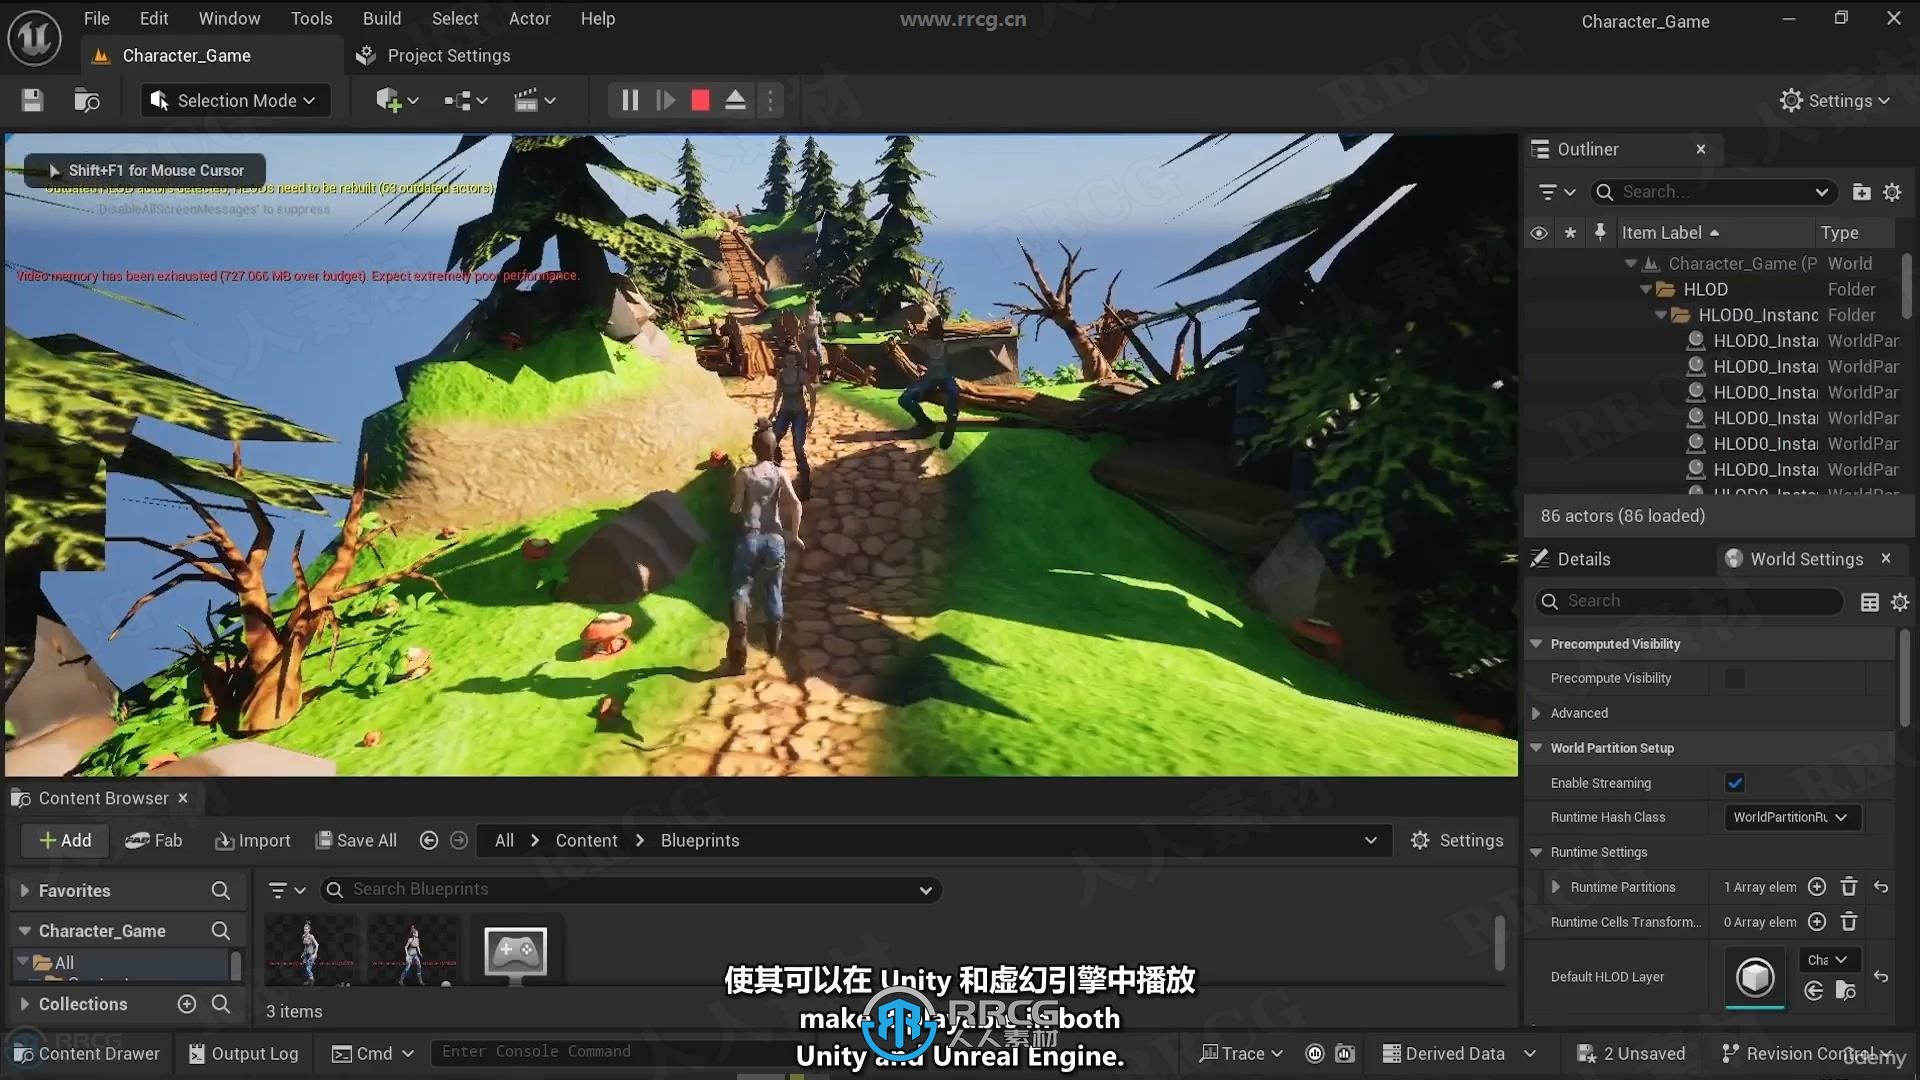Open the Default HLOD Layer asset dropdown

pos(1829,960)
